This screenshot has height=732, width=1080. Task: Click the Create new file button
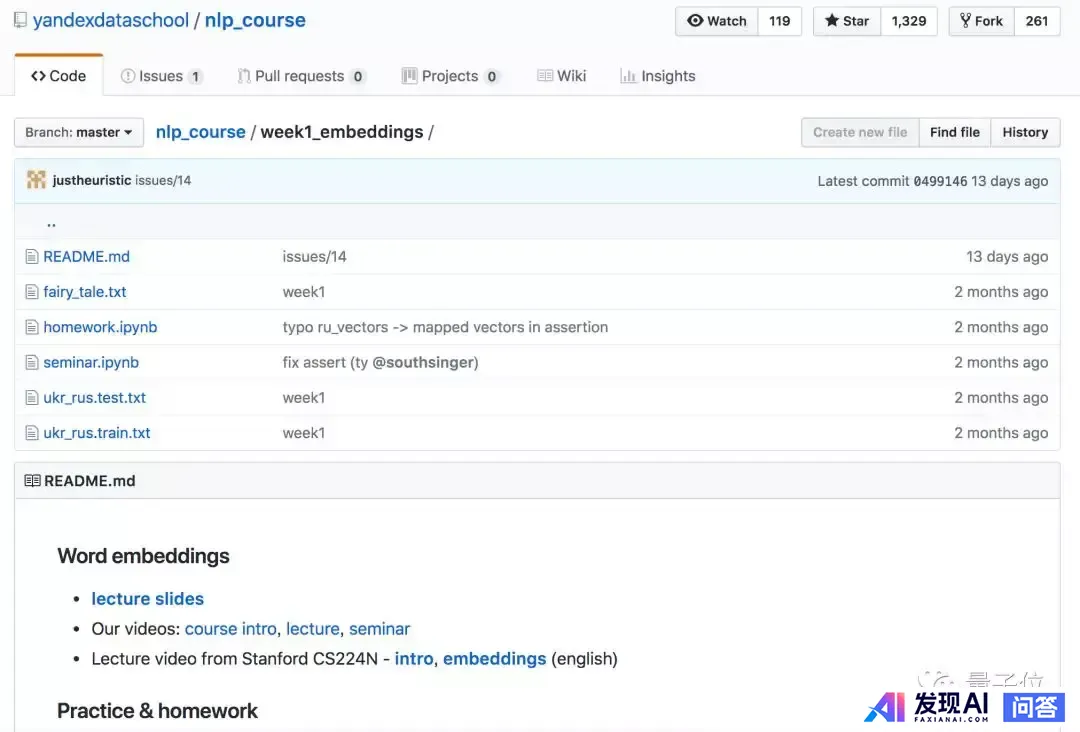(860, 132)
